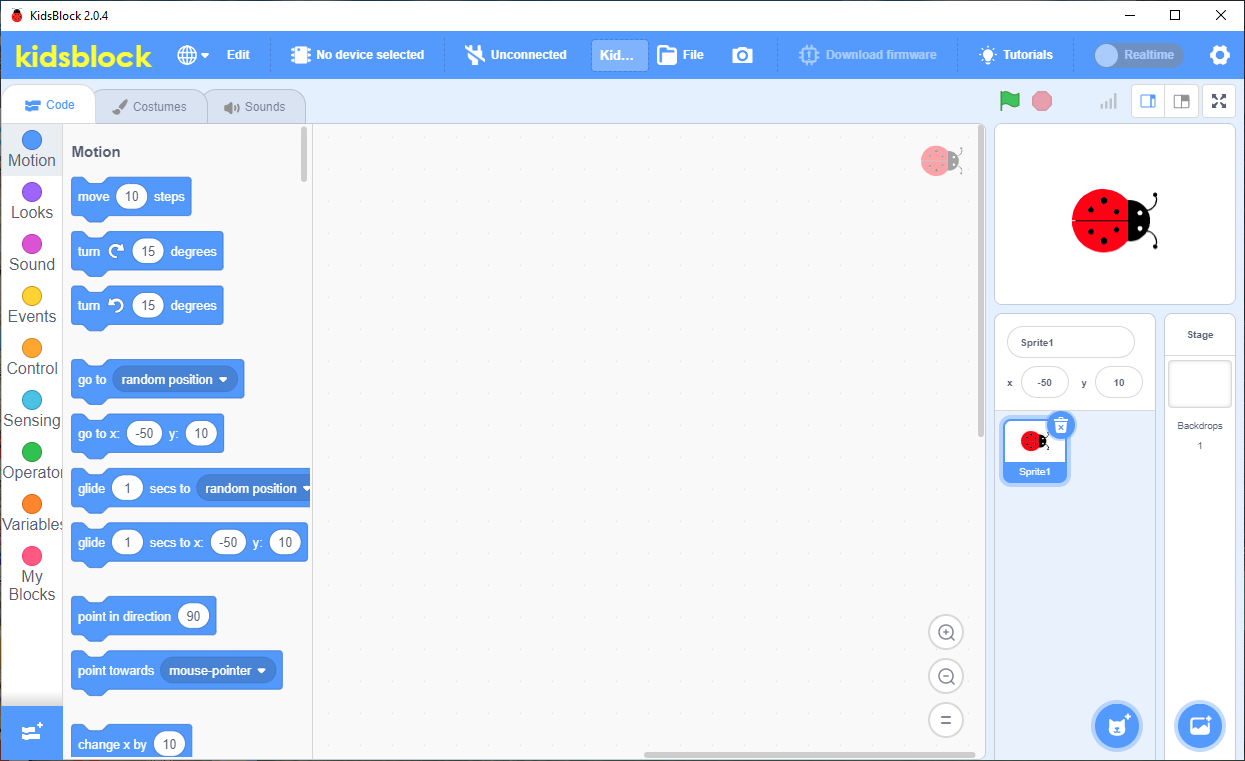Select the Sprite1 thumbnail
1245x761 pixels.
[x=1035, y=451]
